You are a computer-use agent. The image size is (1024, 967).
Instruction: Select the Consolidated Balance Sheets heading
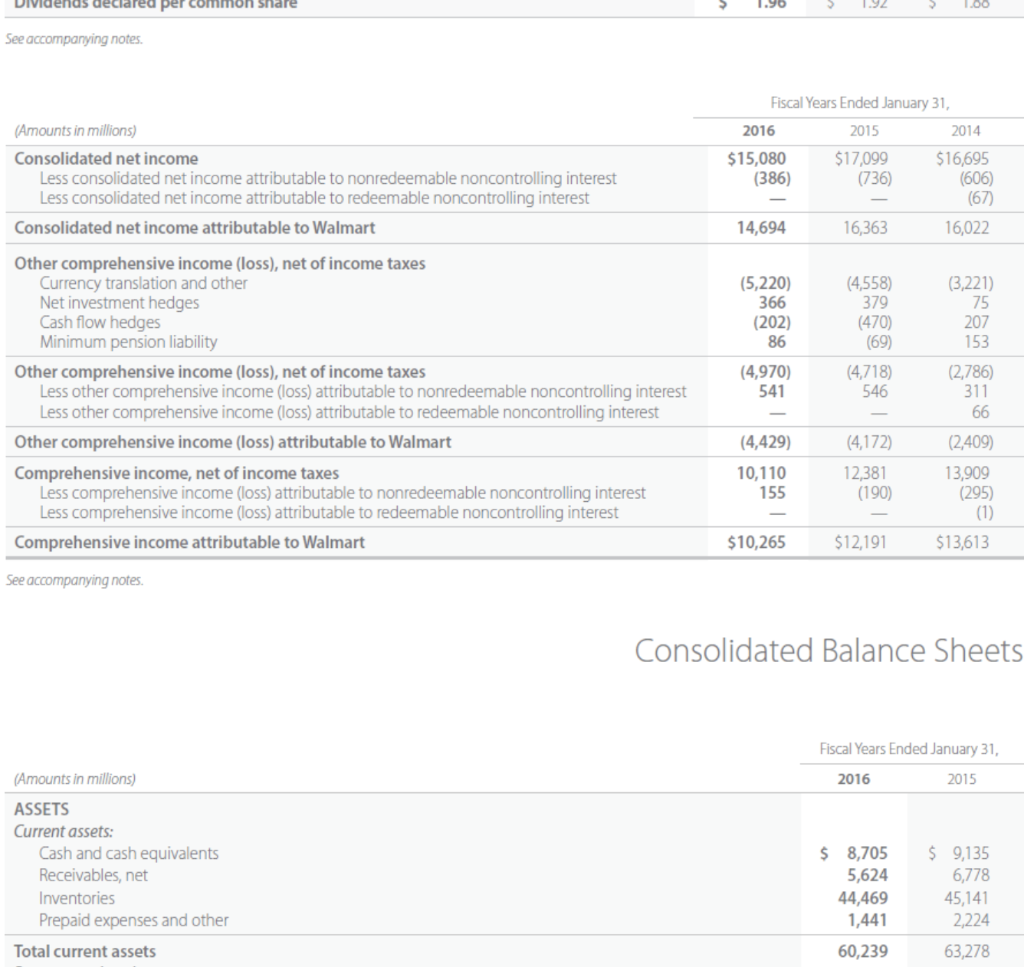[828, 650]
